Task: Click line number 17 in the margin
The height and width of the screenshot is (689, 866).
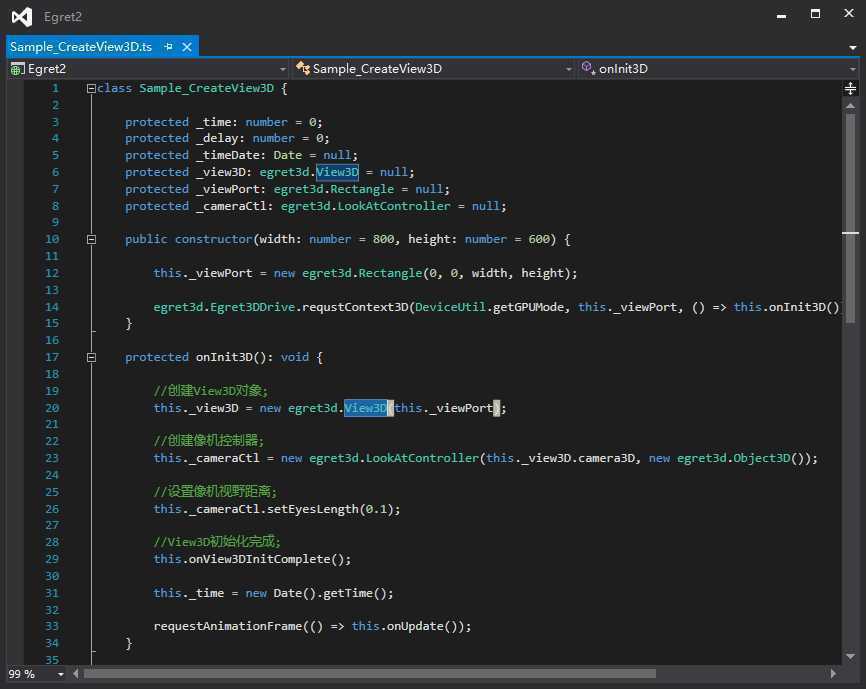Action: [x=52, y=358]
